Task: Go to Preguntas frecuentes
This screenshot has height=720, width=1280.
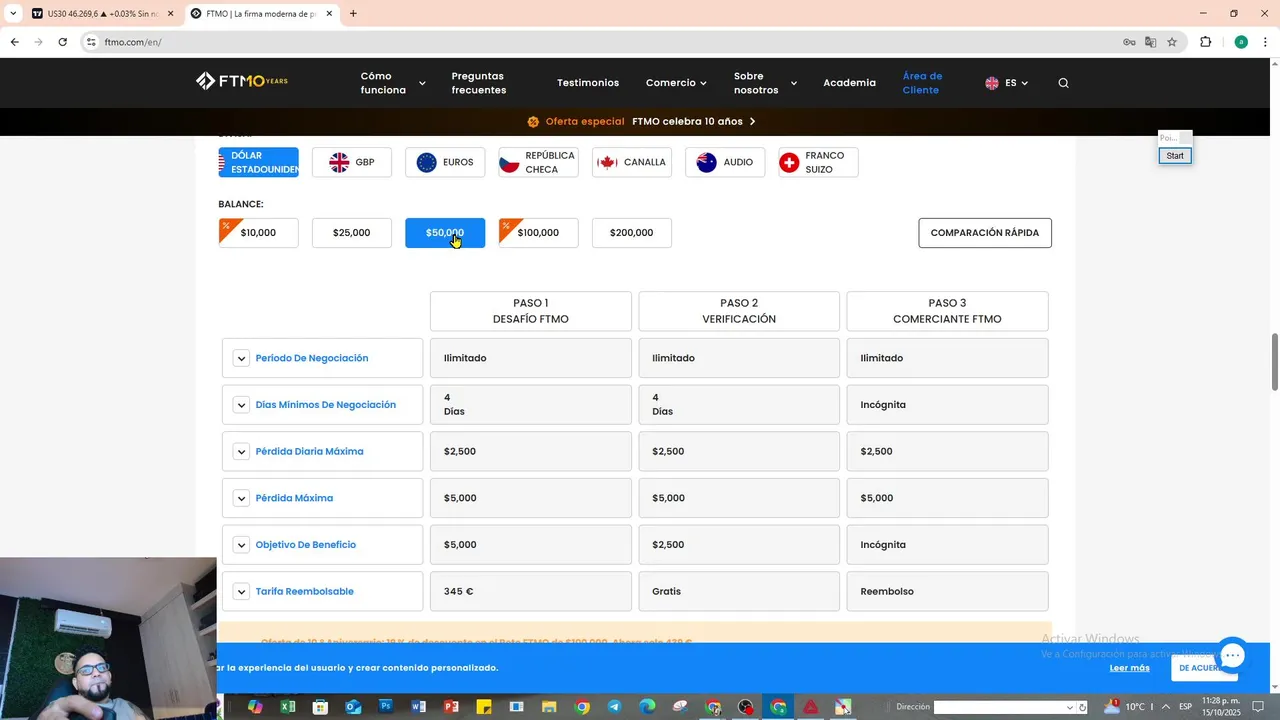Action: click(479, 83)
